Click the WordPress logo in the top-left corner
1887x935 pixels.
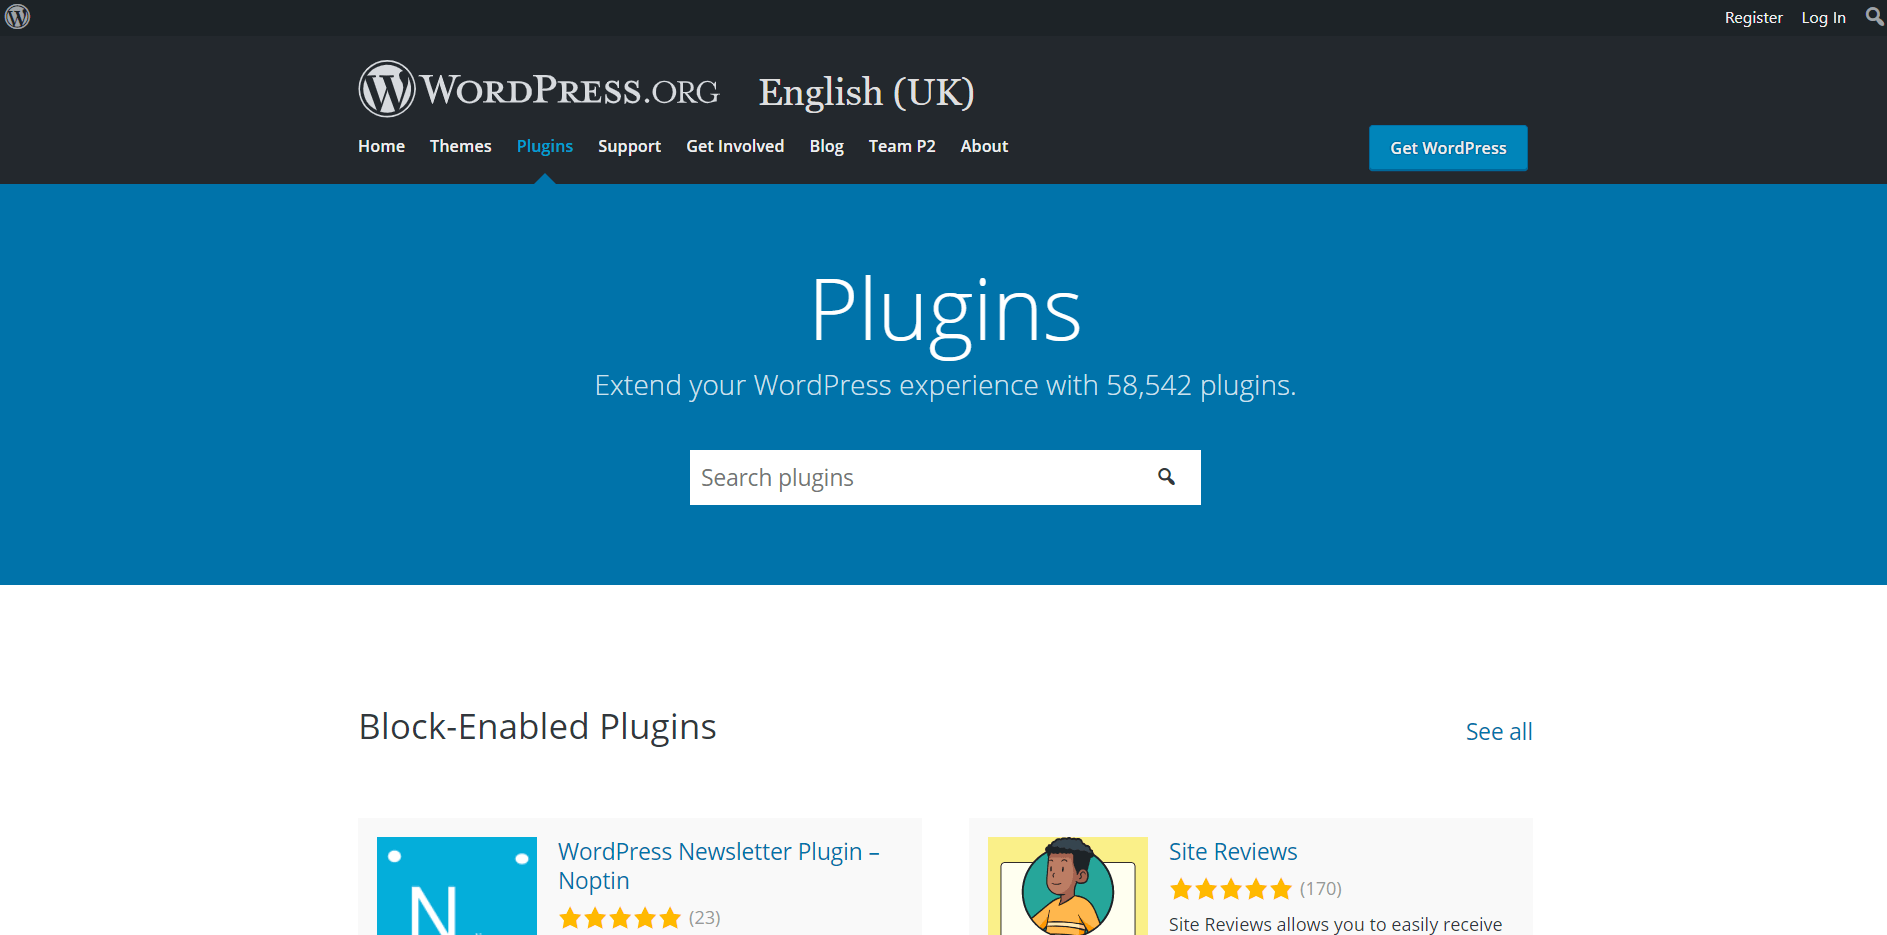point(17,16)
